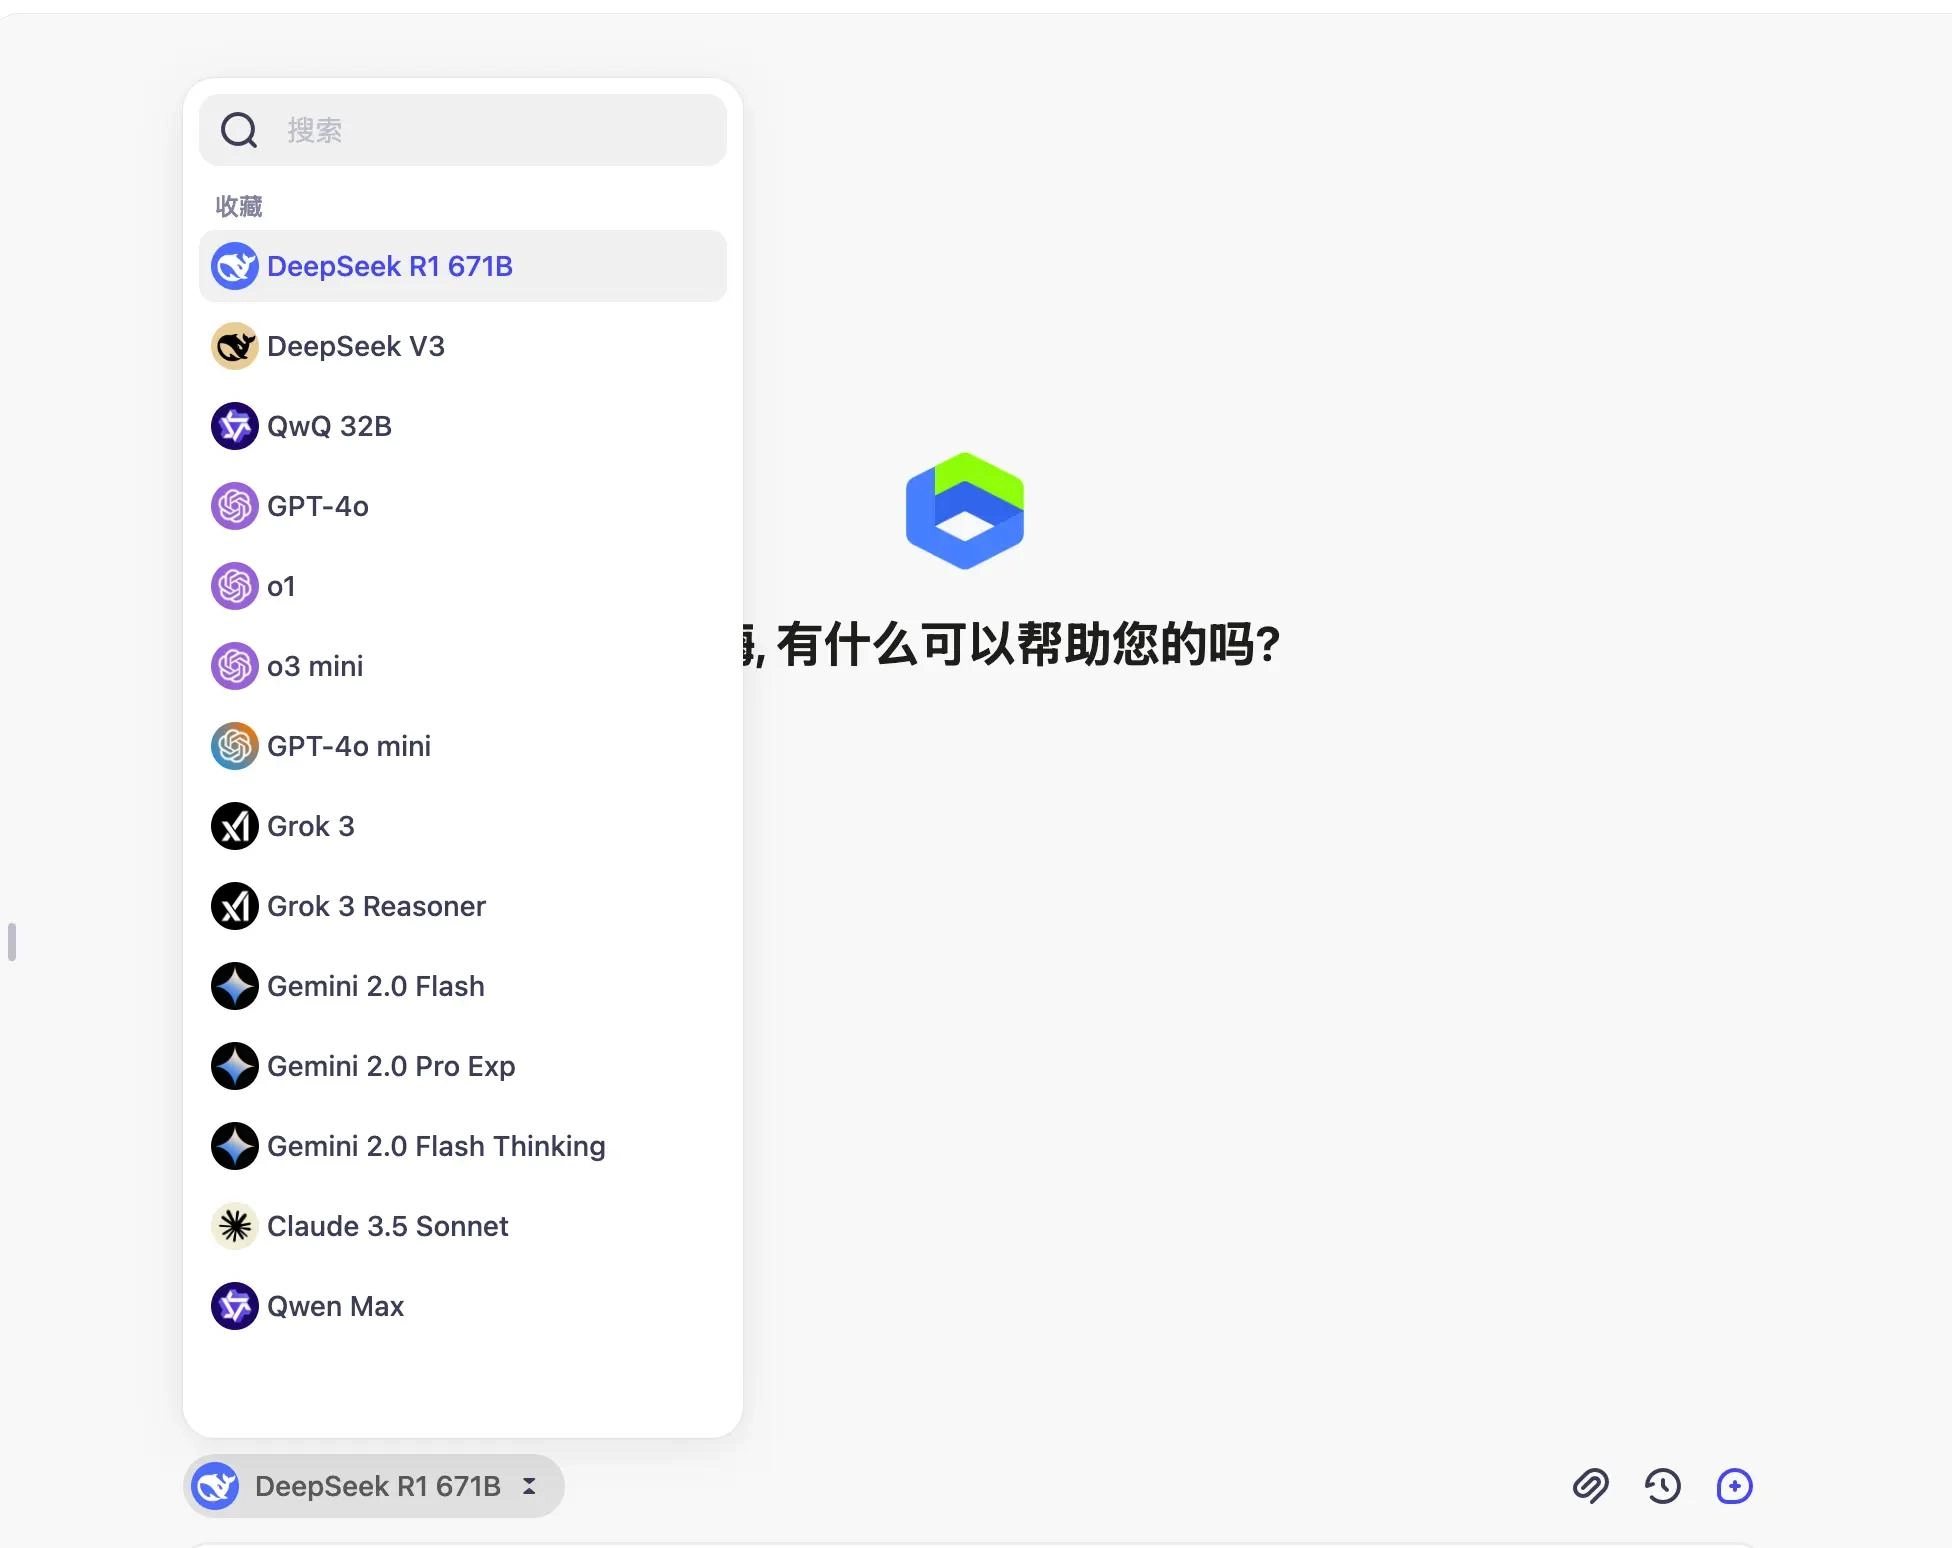The height and width of the screenshot is (1548, 1952).
Task: Choose the Qwen Max label
Action: coord(335,1306)
